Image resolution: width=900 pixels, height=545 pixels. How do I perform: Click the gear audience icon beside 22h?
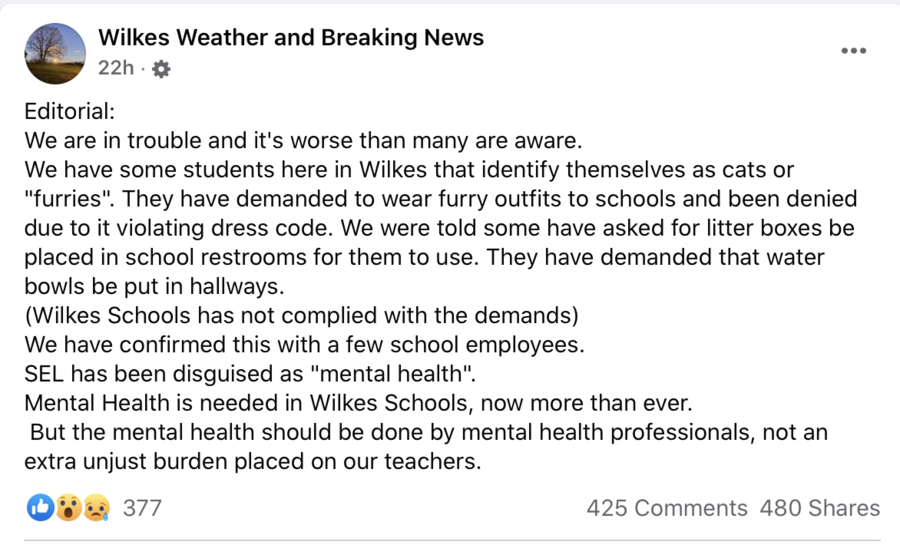pyautogui.click(x=161, y=69)
